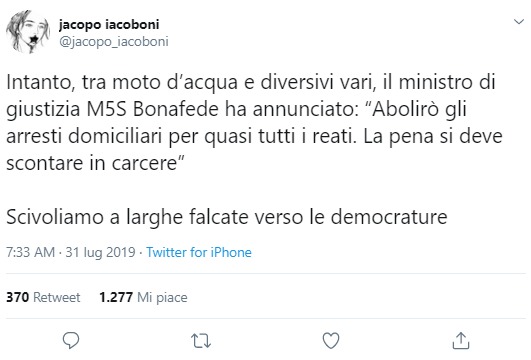The image size is (531, 360).
Task: Like the tweet with the heart icon
Action: pyautogui.click(x=331, y=341)
